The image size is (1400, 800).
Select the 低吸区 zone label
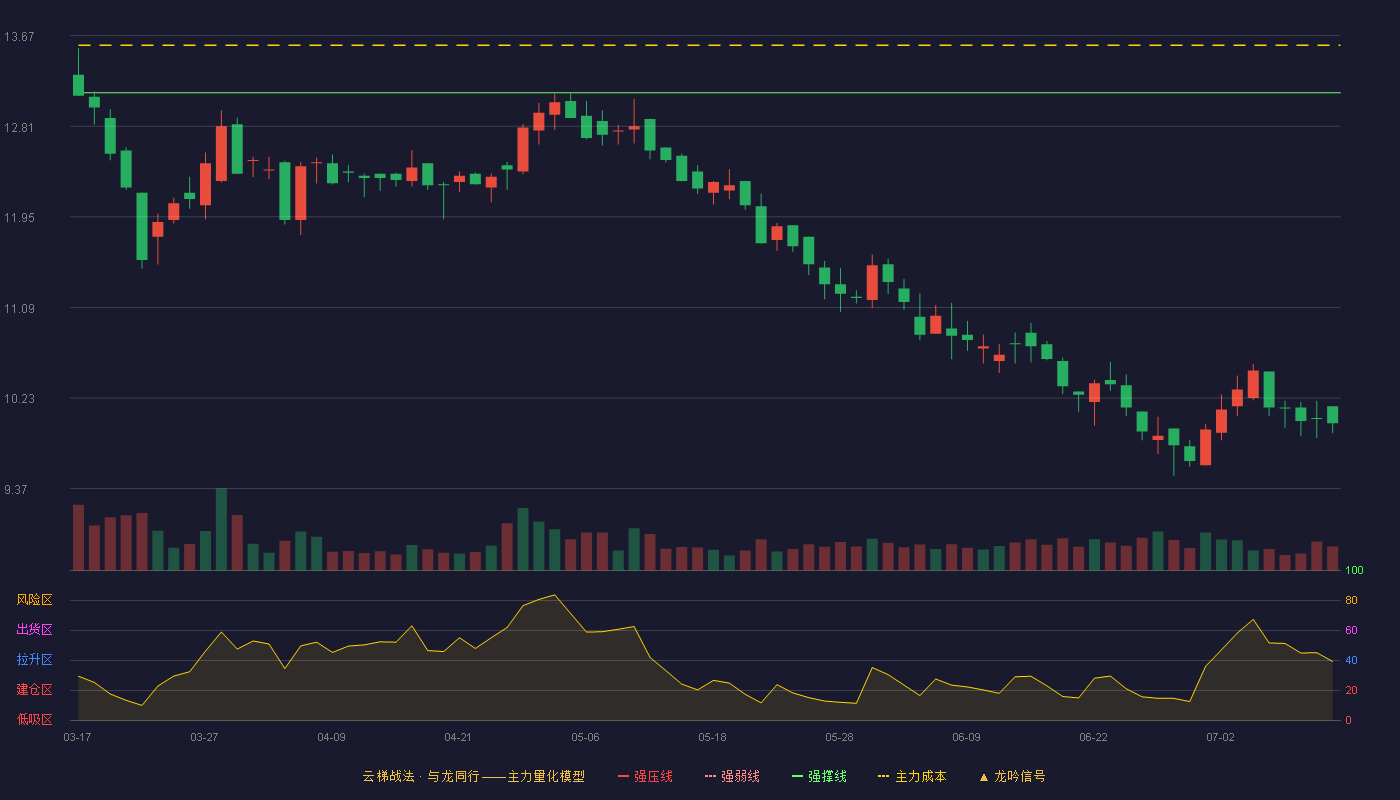pos(34,719)
